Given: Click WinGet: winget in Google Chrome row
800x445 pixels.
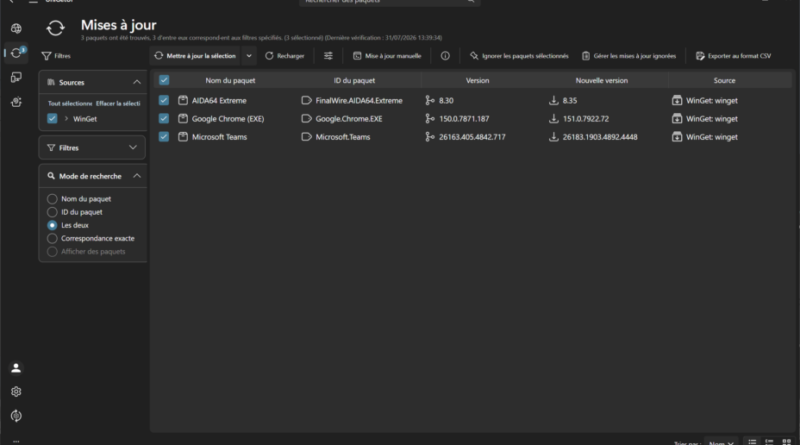Looking at the screenshot, I should [x=712, y=118].
